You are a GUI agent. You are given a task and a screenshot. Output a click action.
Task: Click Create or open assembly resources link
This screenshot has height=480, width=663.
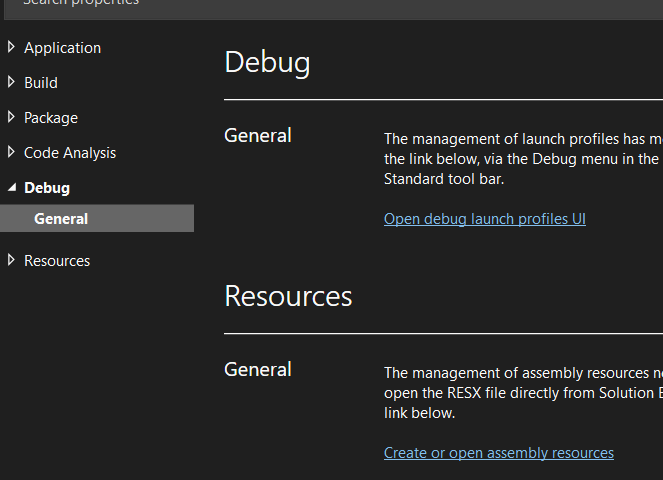point(499,453)
